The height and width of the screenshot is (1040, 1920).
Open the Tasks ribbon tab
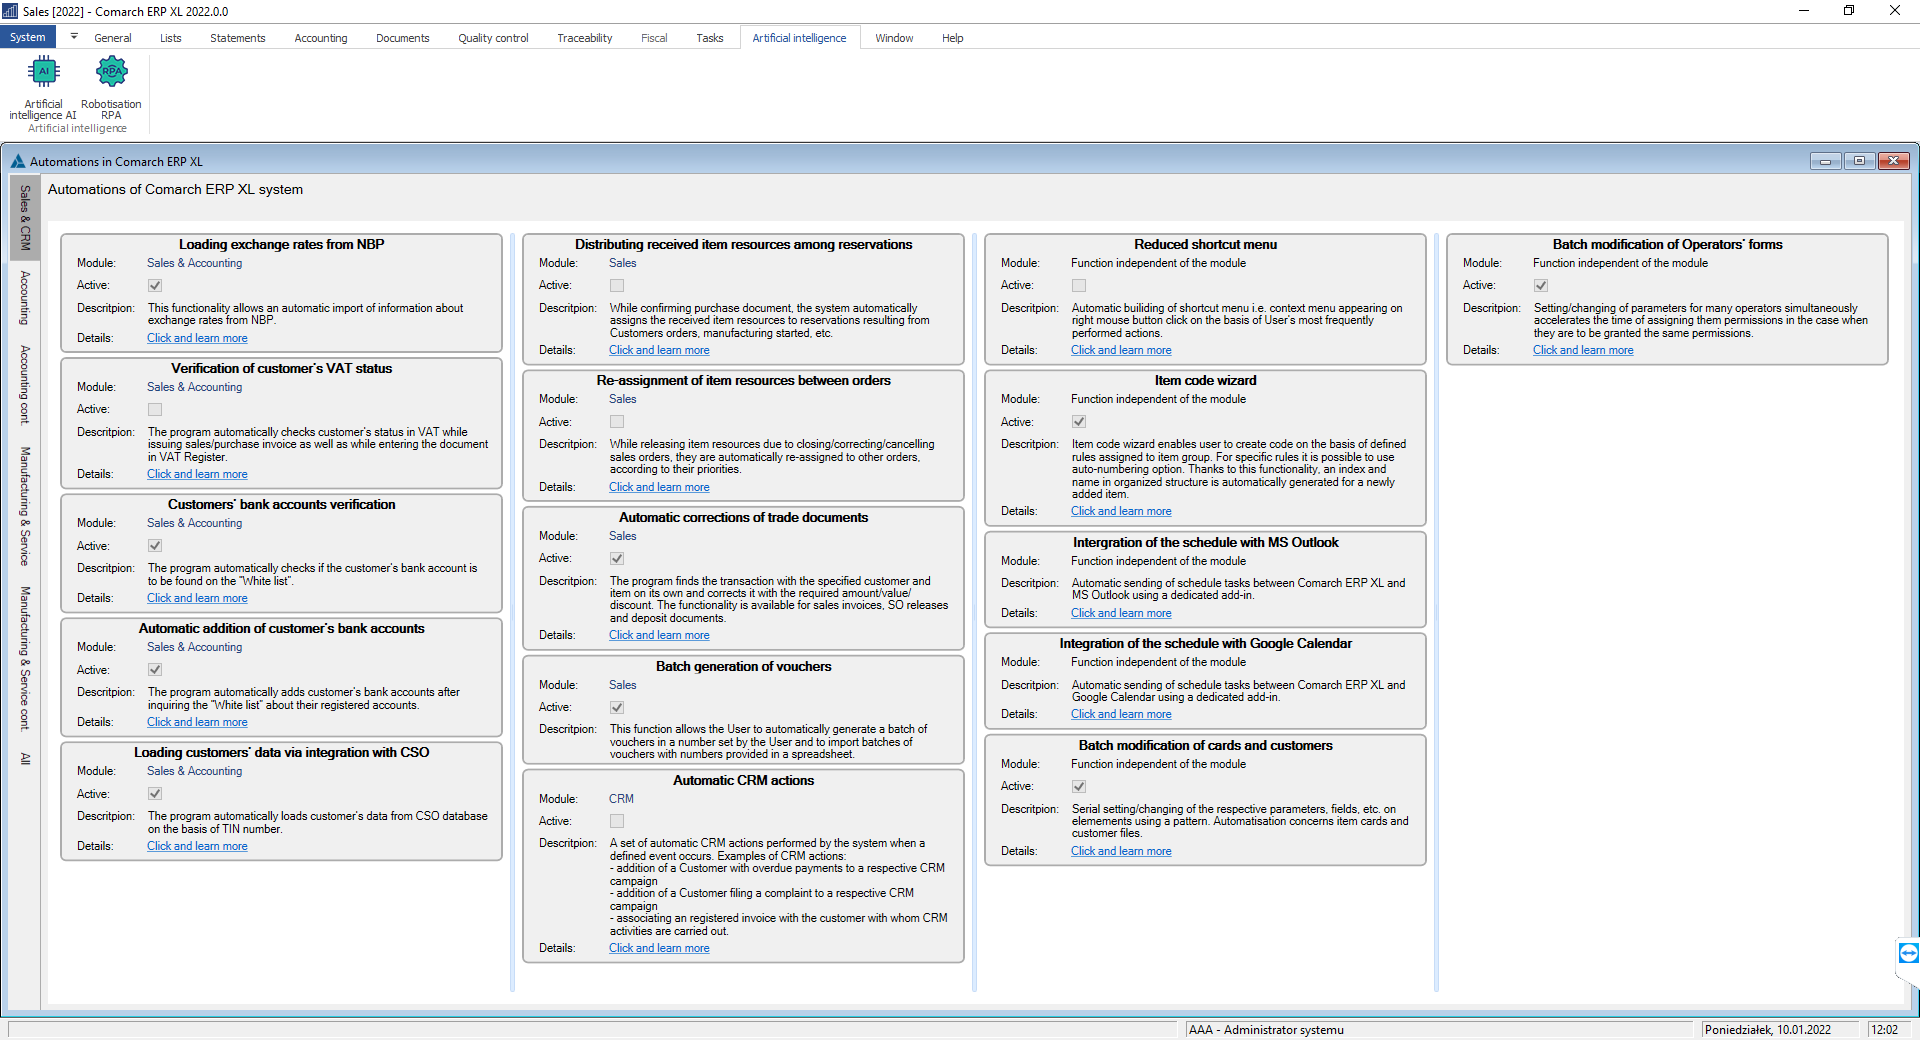710,38
